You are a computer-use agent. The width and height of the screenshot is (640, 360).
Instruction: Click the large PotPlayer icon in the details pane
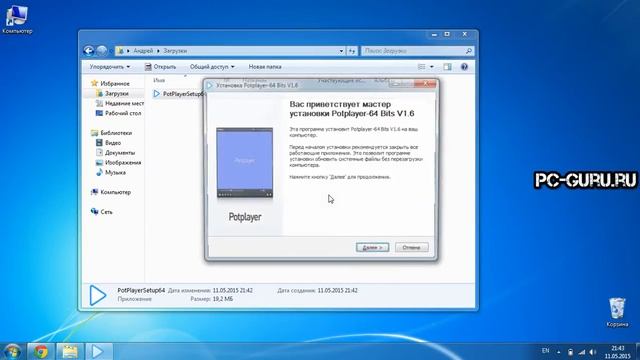coord(98,295)
